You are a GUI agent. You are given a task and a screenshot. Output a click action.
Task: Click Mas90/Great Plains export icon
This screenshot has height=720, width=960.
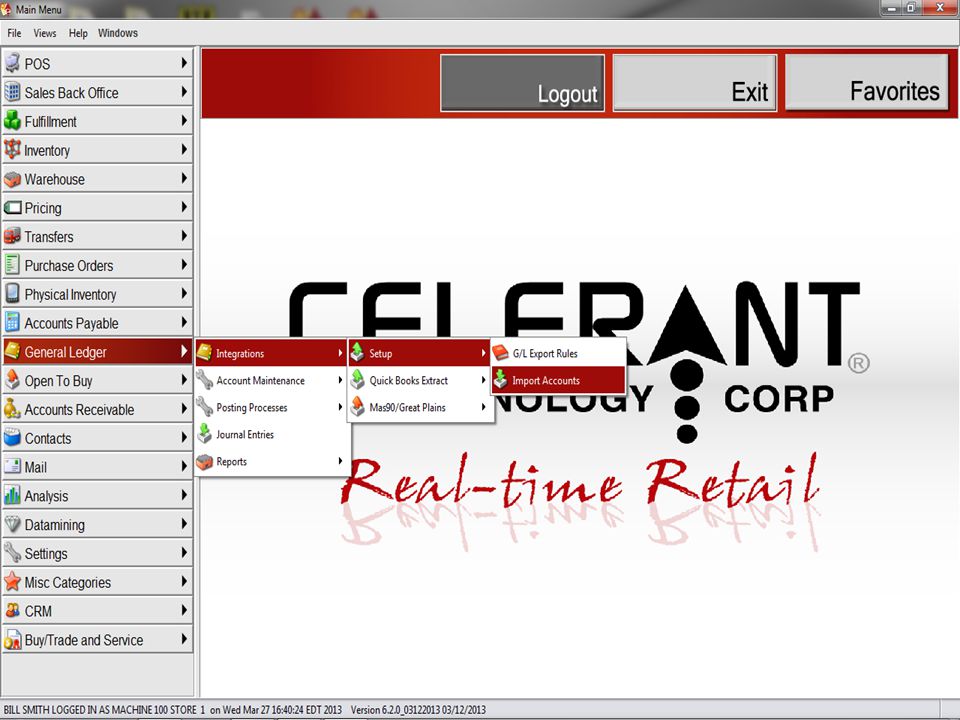(x=358, y=407)
